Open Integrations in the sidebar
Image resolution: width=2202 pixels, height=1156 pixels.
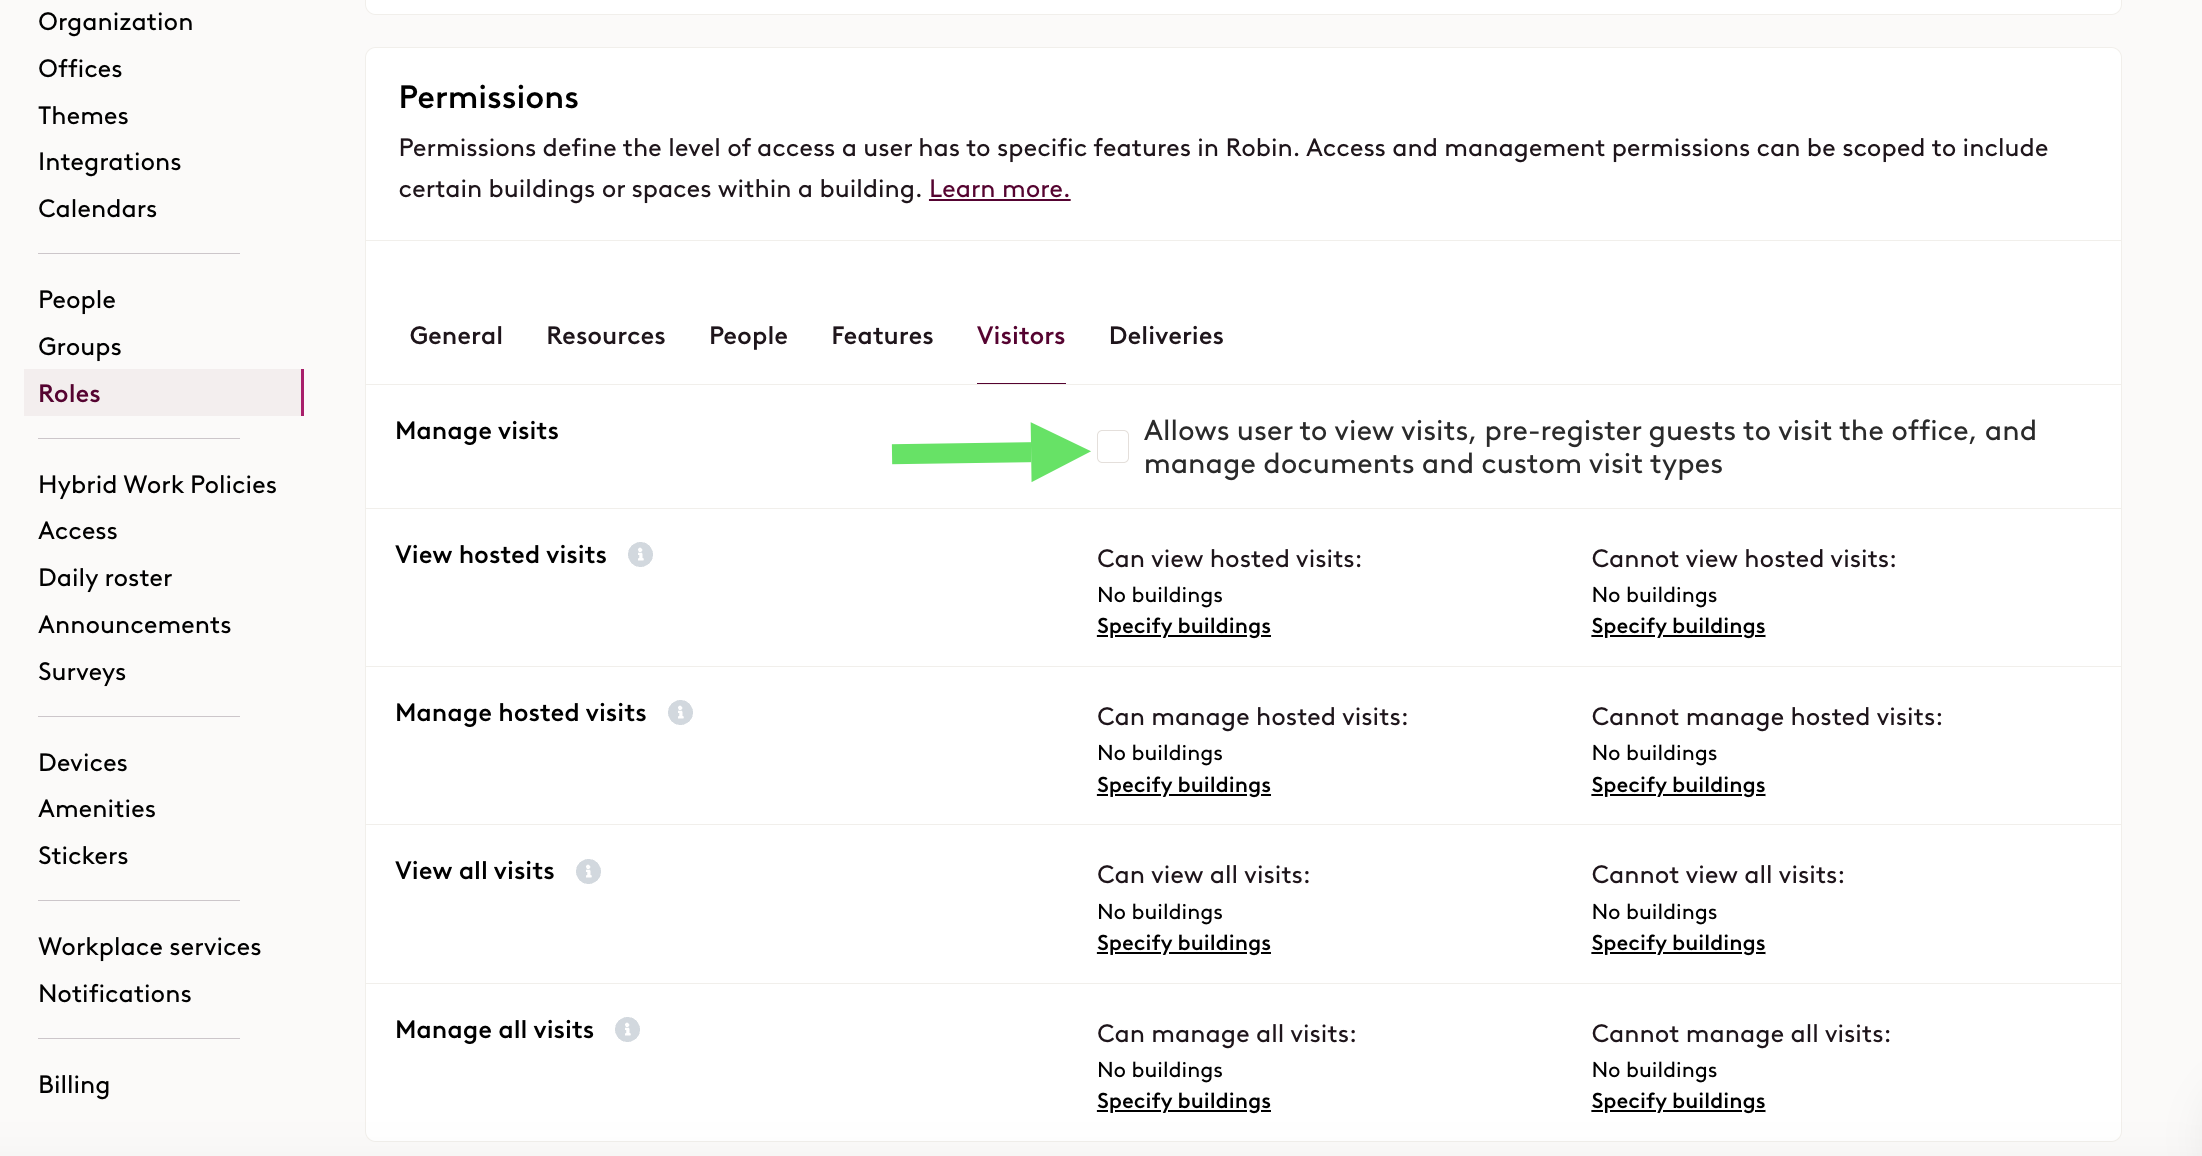coord(110,162)
